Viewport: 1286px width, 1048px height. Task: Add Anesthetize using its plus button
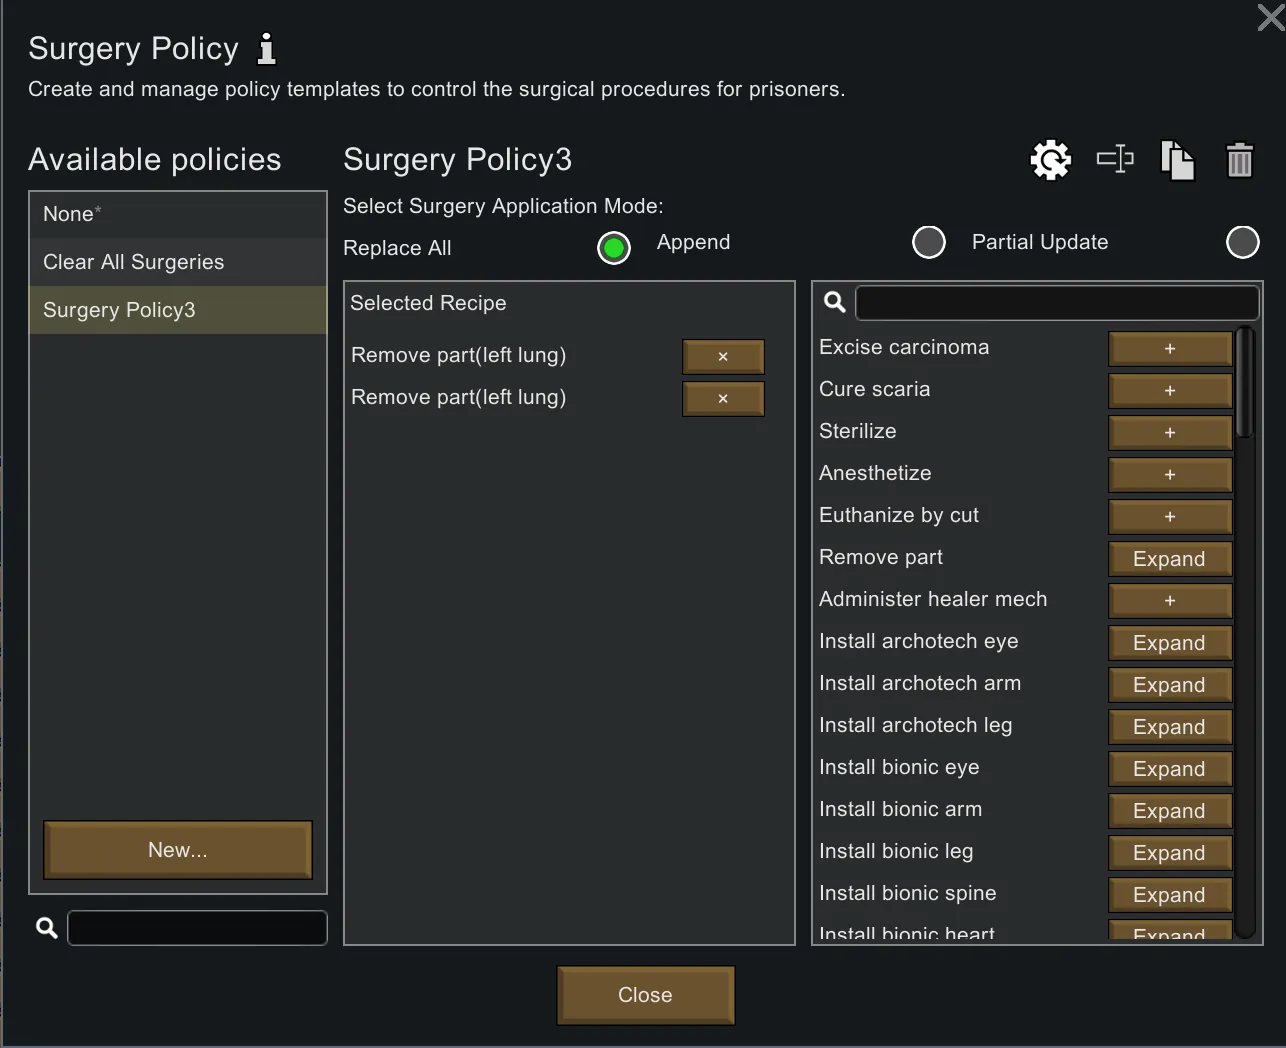pos(1169,475)
